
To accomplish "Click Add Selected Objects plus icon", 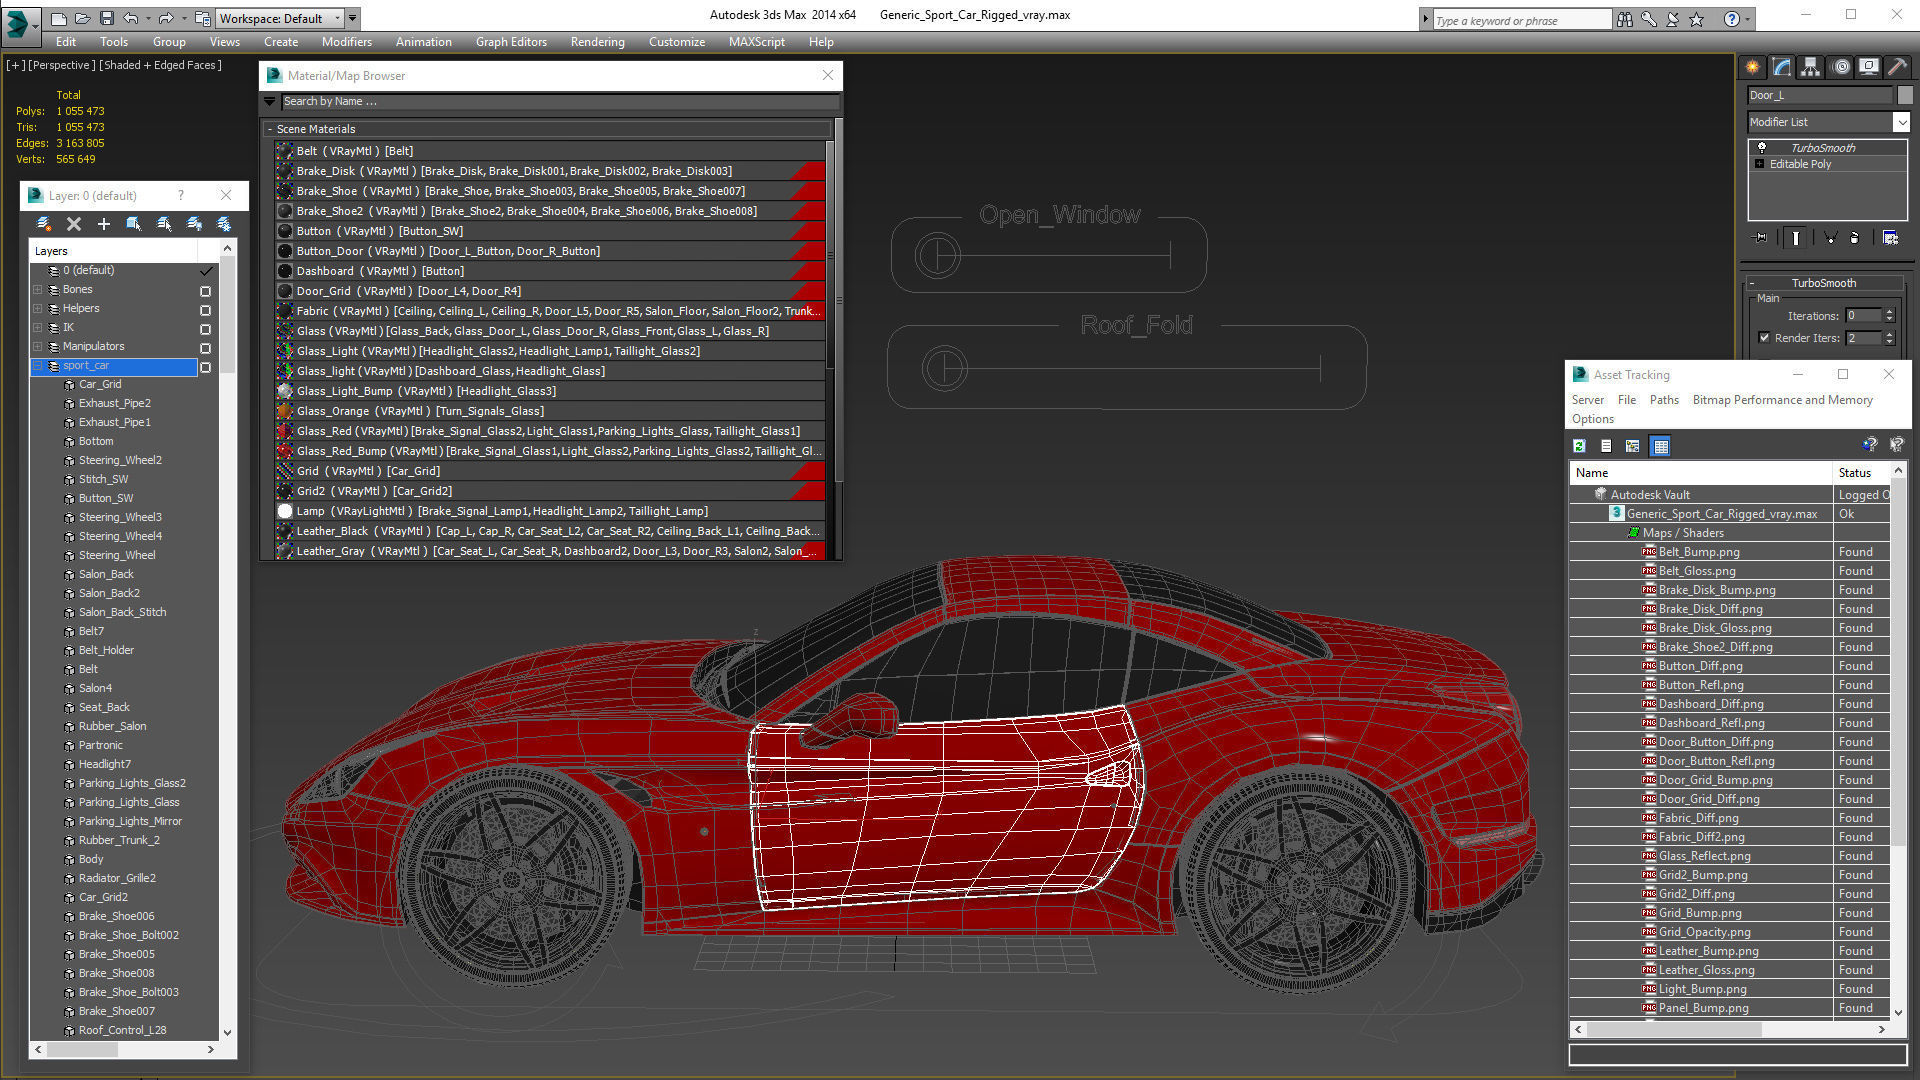I will [x=103, y=224].
